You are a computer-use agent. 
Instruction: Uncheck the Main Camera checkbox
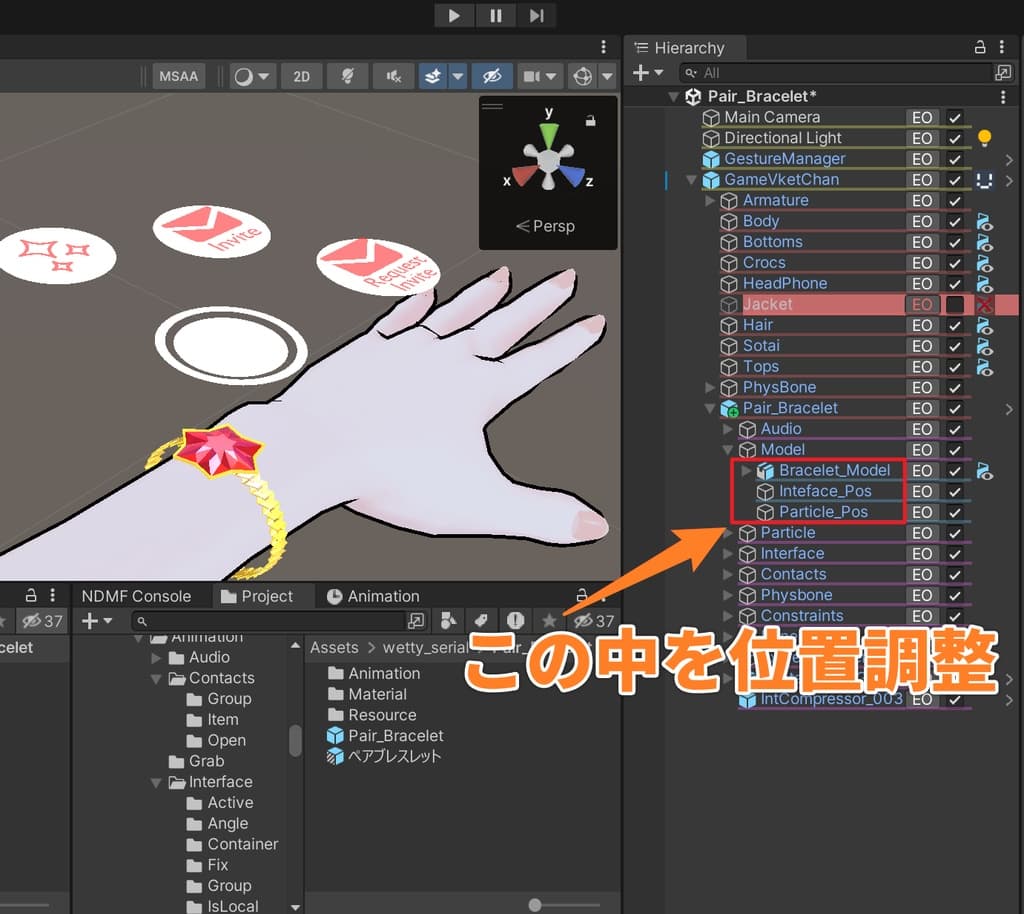(955, 117)
